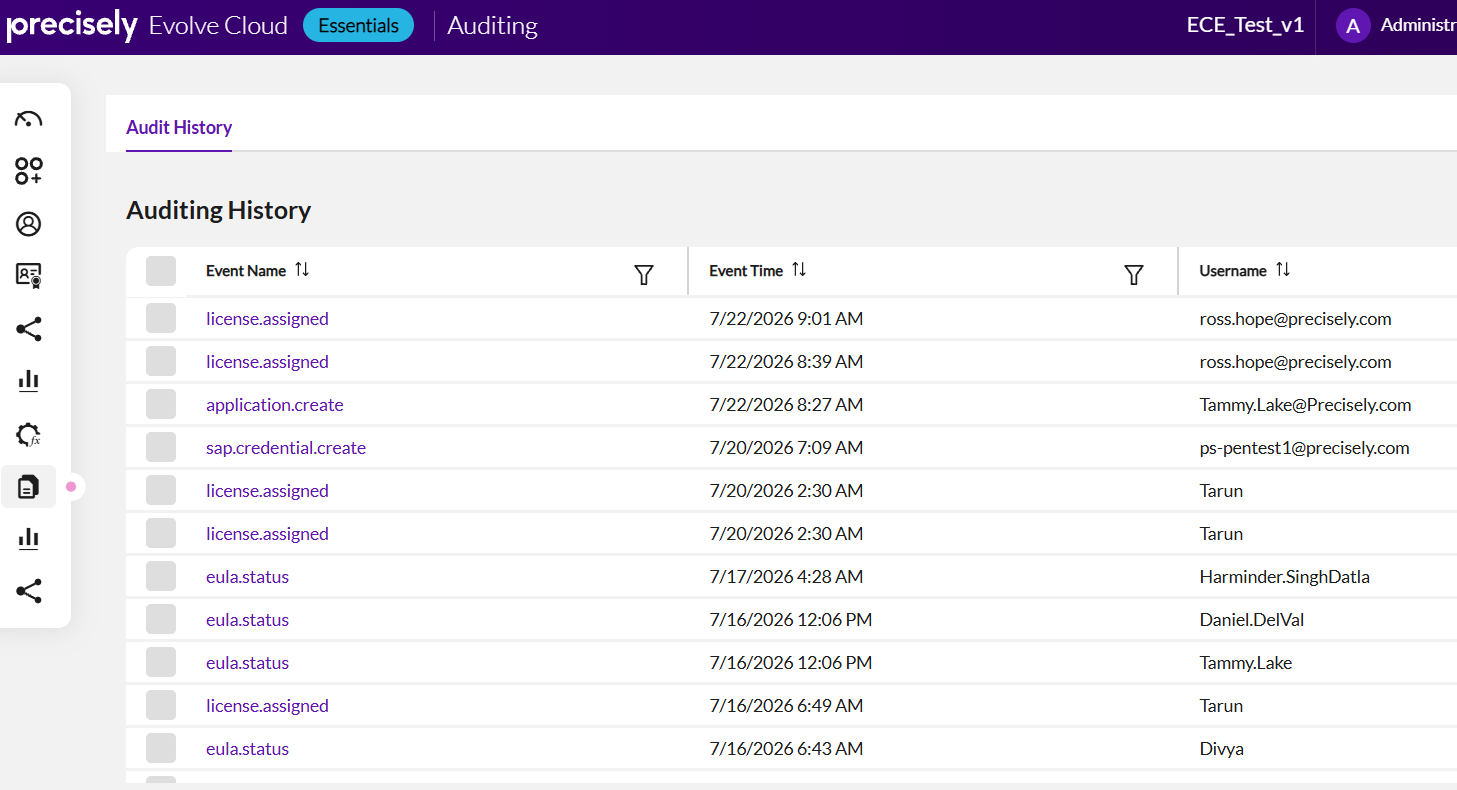
Task: Check the license.assigned 8:39 AM row box
Action: click(x=161, y=362)
